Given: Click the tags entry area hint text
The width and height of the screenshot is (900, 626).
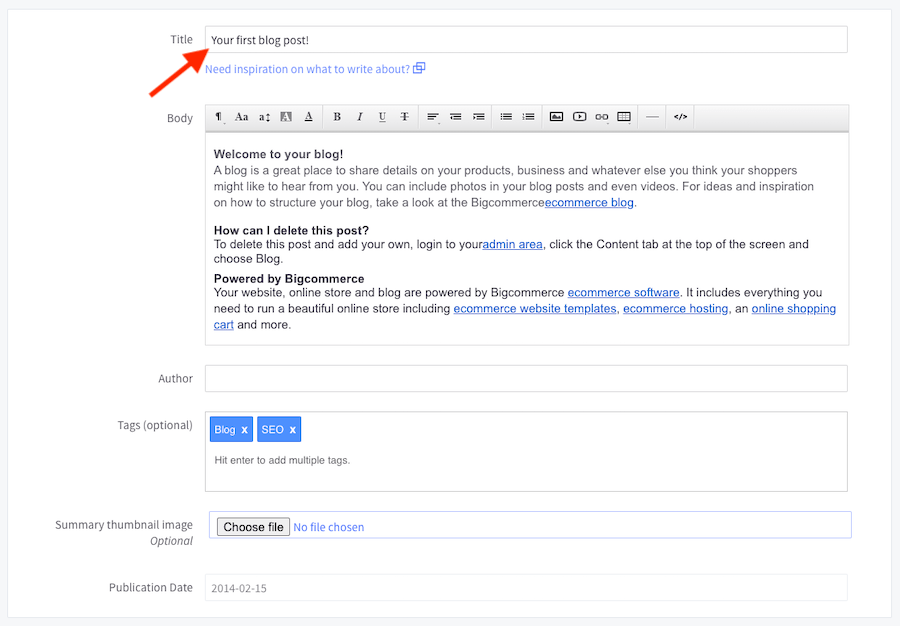Looking at the screenshot, I should coord(282,460).
